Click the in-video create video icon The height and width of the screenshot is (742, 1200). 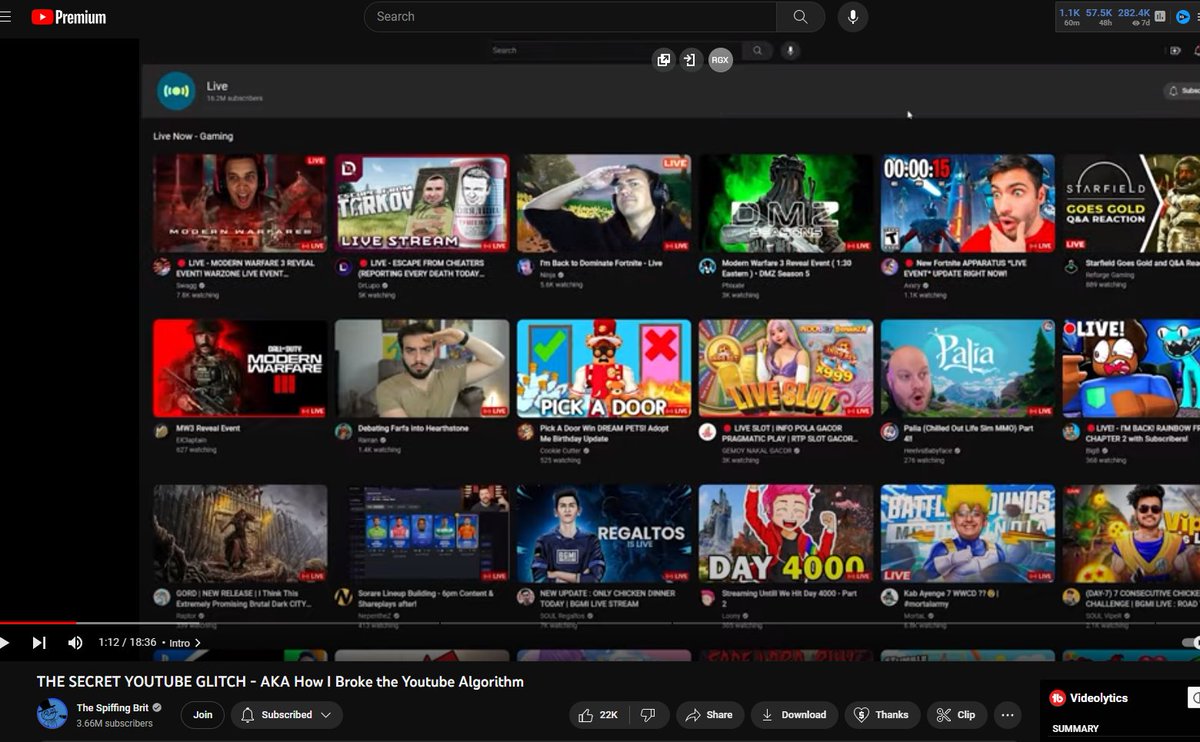(x=1175, y=50)
